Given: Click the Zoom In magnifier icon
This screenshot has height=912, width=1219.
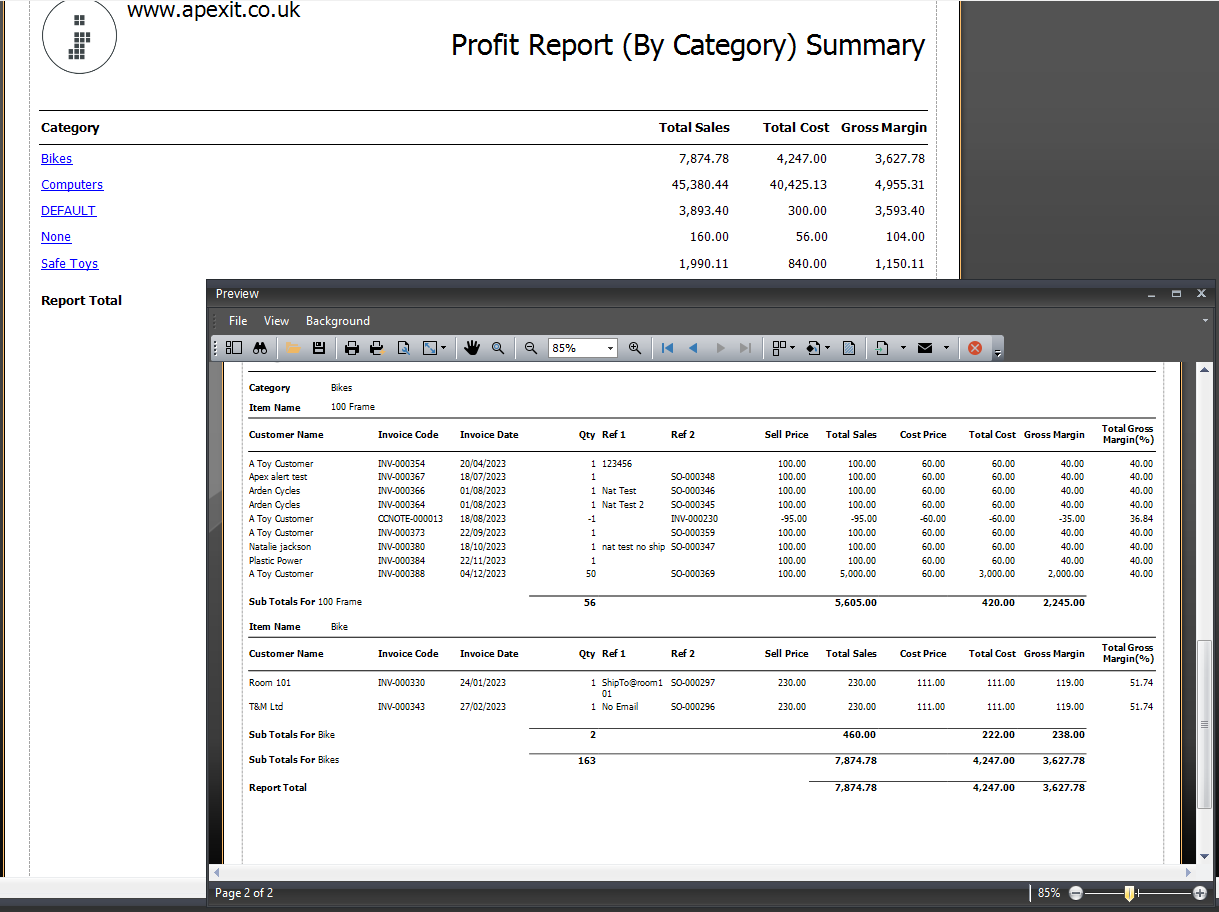Looking at the screenshot, I should (635, 348).
